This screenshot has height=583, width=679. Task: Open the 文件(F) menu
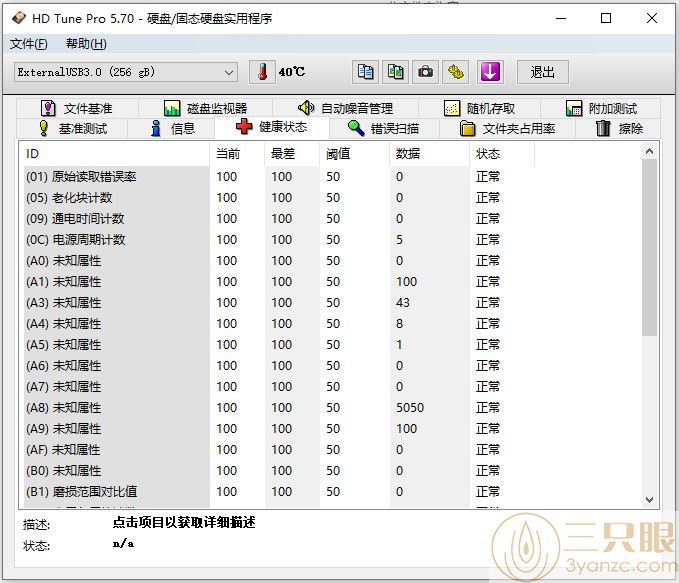29,44
